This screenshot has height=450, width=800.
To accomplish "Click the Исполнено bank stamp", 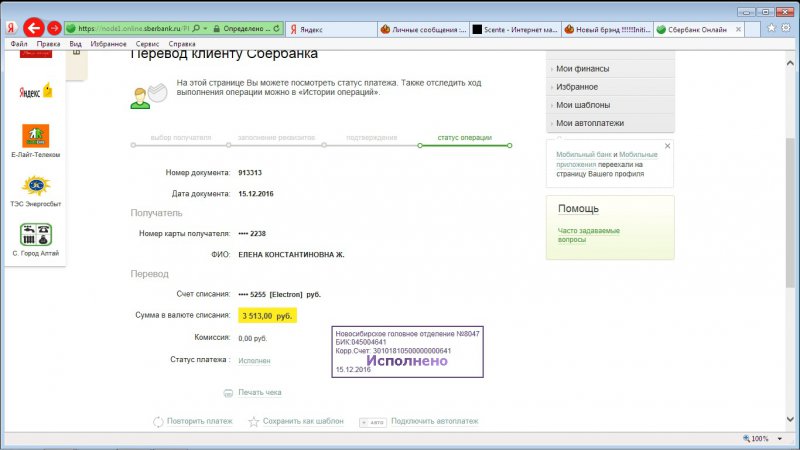I will point(407,352).
